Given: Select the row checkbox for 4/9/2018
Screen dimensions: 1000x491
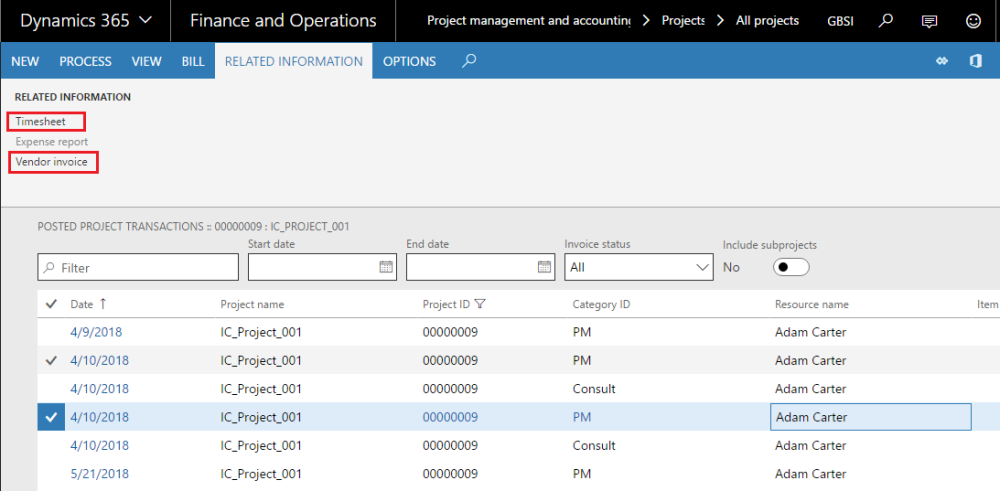Looking at the screenshot, I should tap(52, 332).
